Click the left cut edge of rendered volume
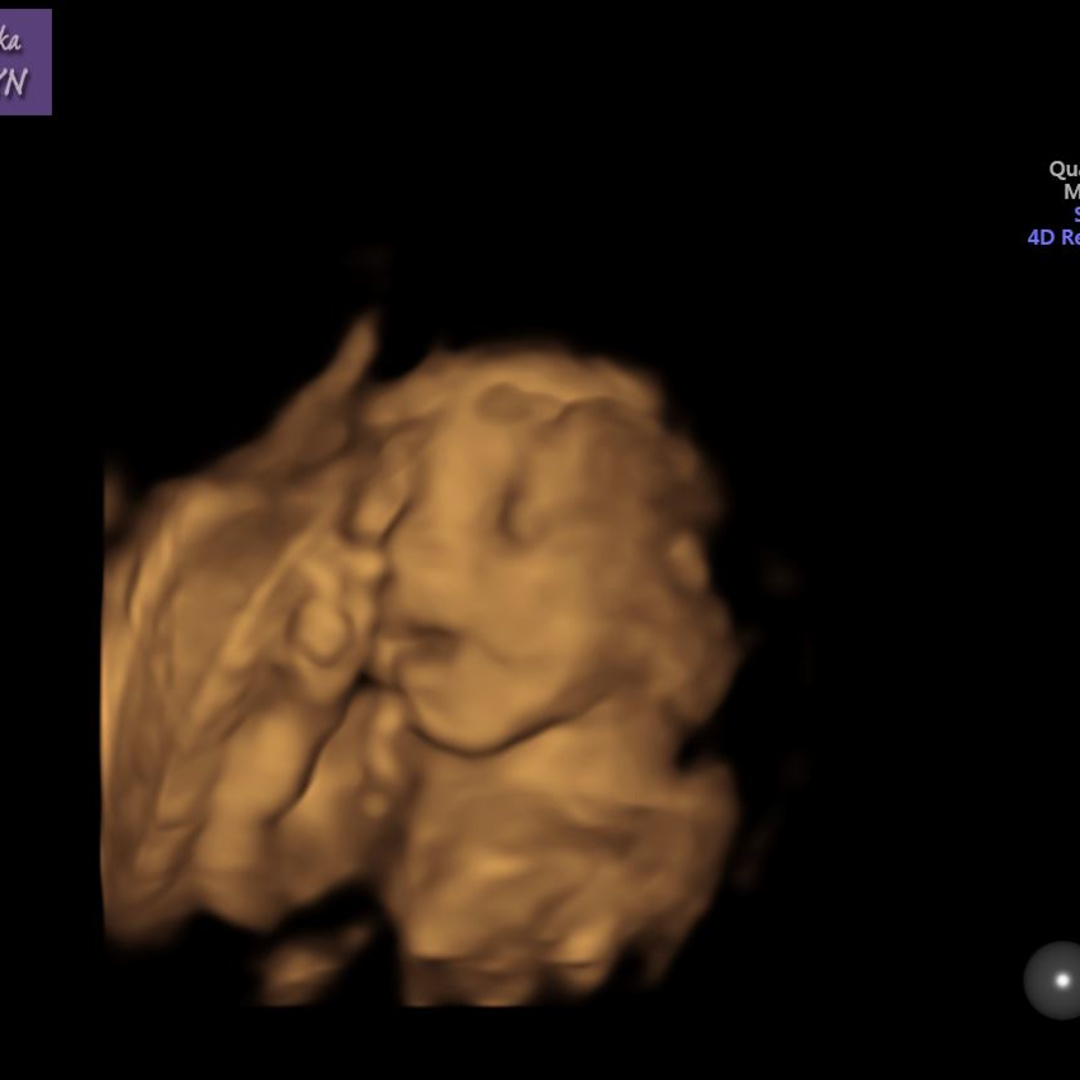 point(108,700)
